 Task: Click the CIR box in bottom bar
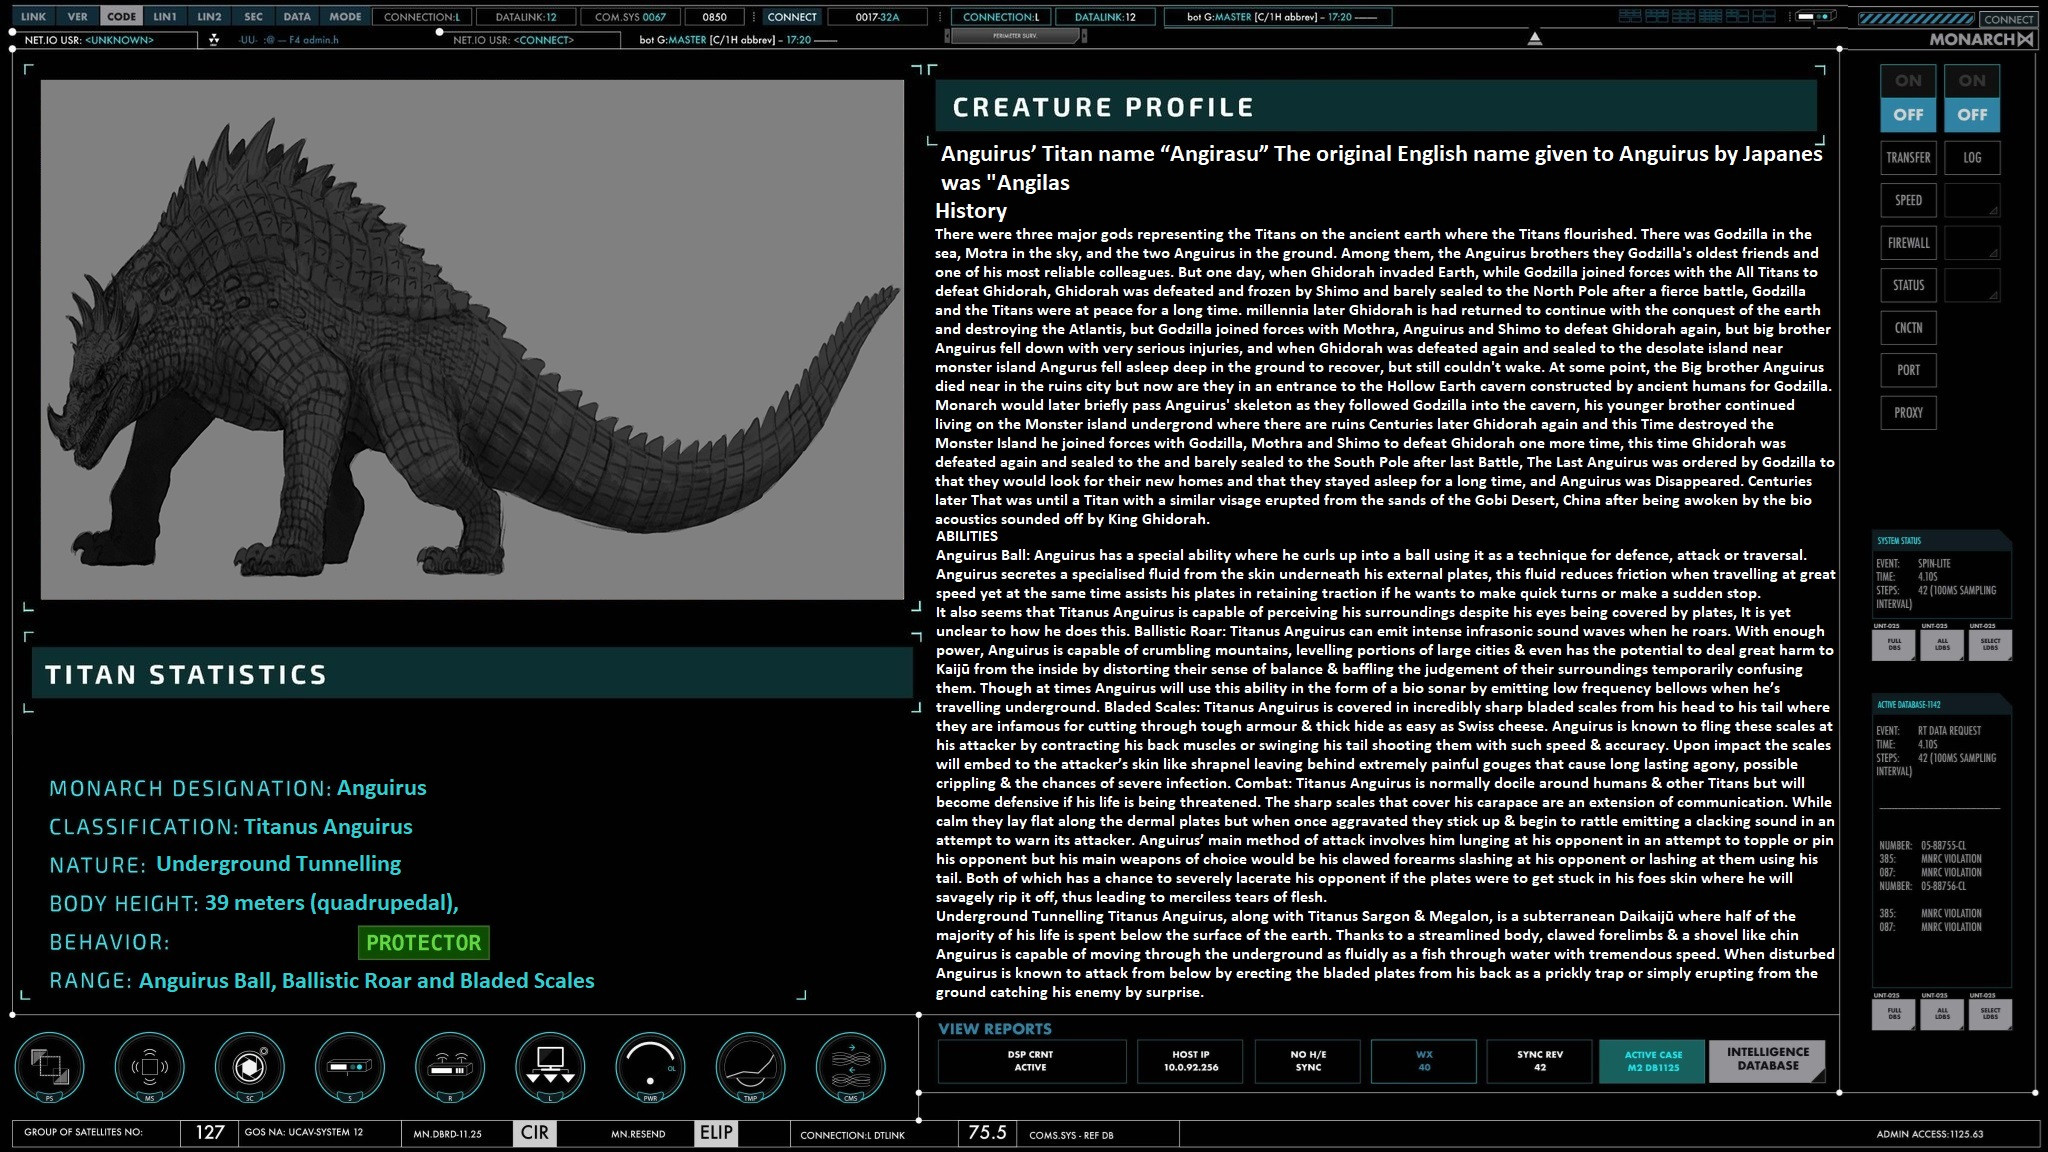click(x=535, y=1133)
